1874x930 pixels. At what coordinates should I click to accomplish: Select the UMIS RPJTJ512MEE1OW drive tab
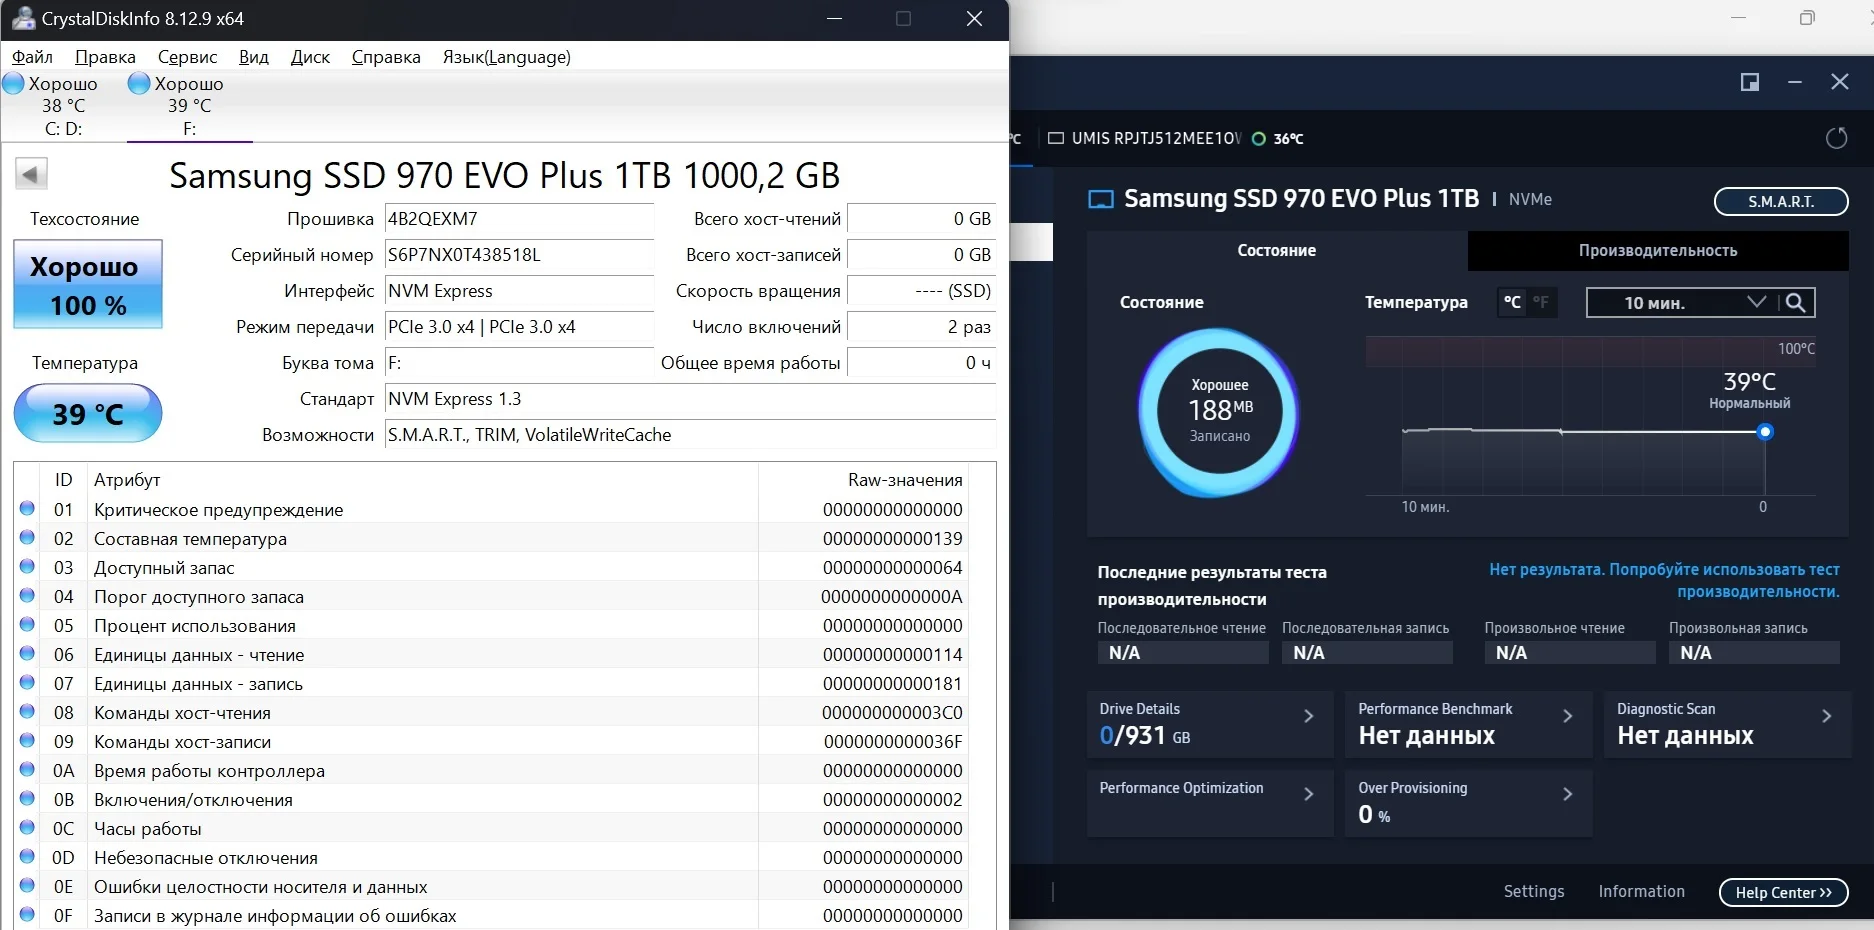click(x=1175, y=138)
